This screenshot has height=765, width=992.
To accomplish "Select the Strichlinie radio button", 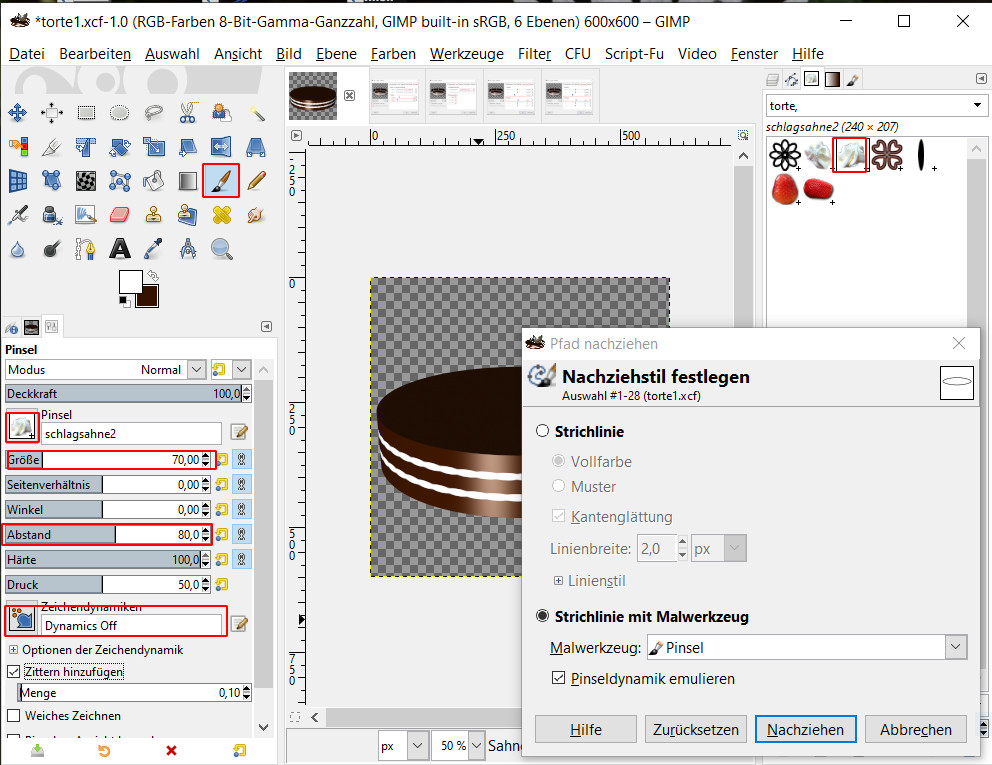I will tap(543, 432).
